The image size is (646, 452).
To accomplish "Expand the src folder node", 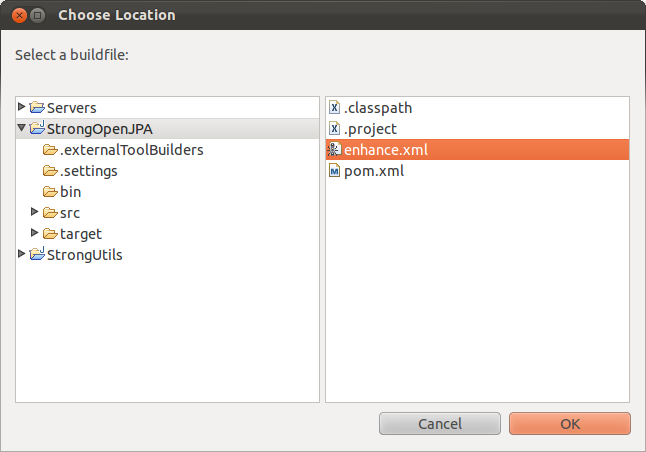I will 35,212.
